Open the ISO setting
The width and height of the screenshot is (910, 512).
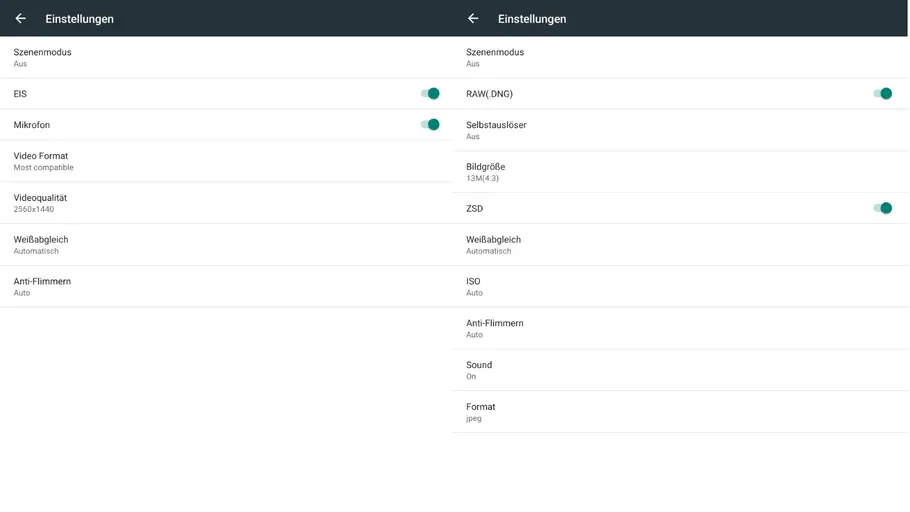click(x=680, y=286)
